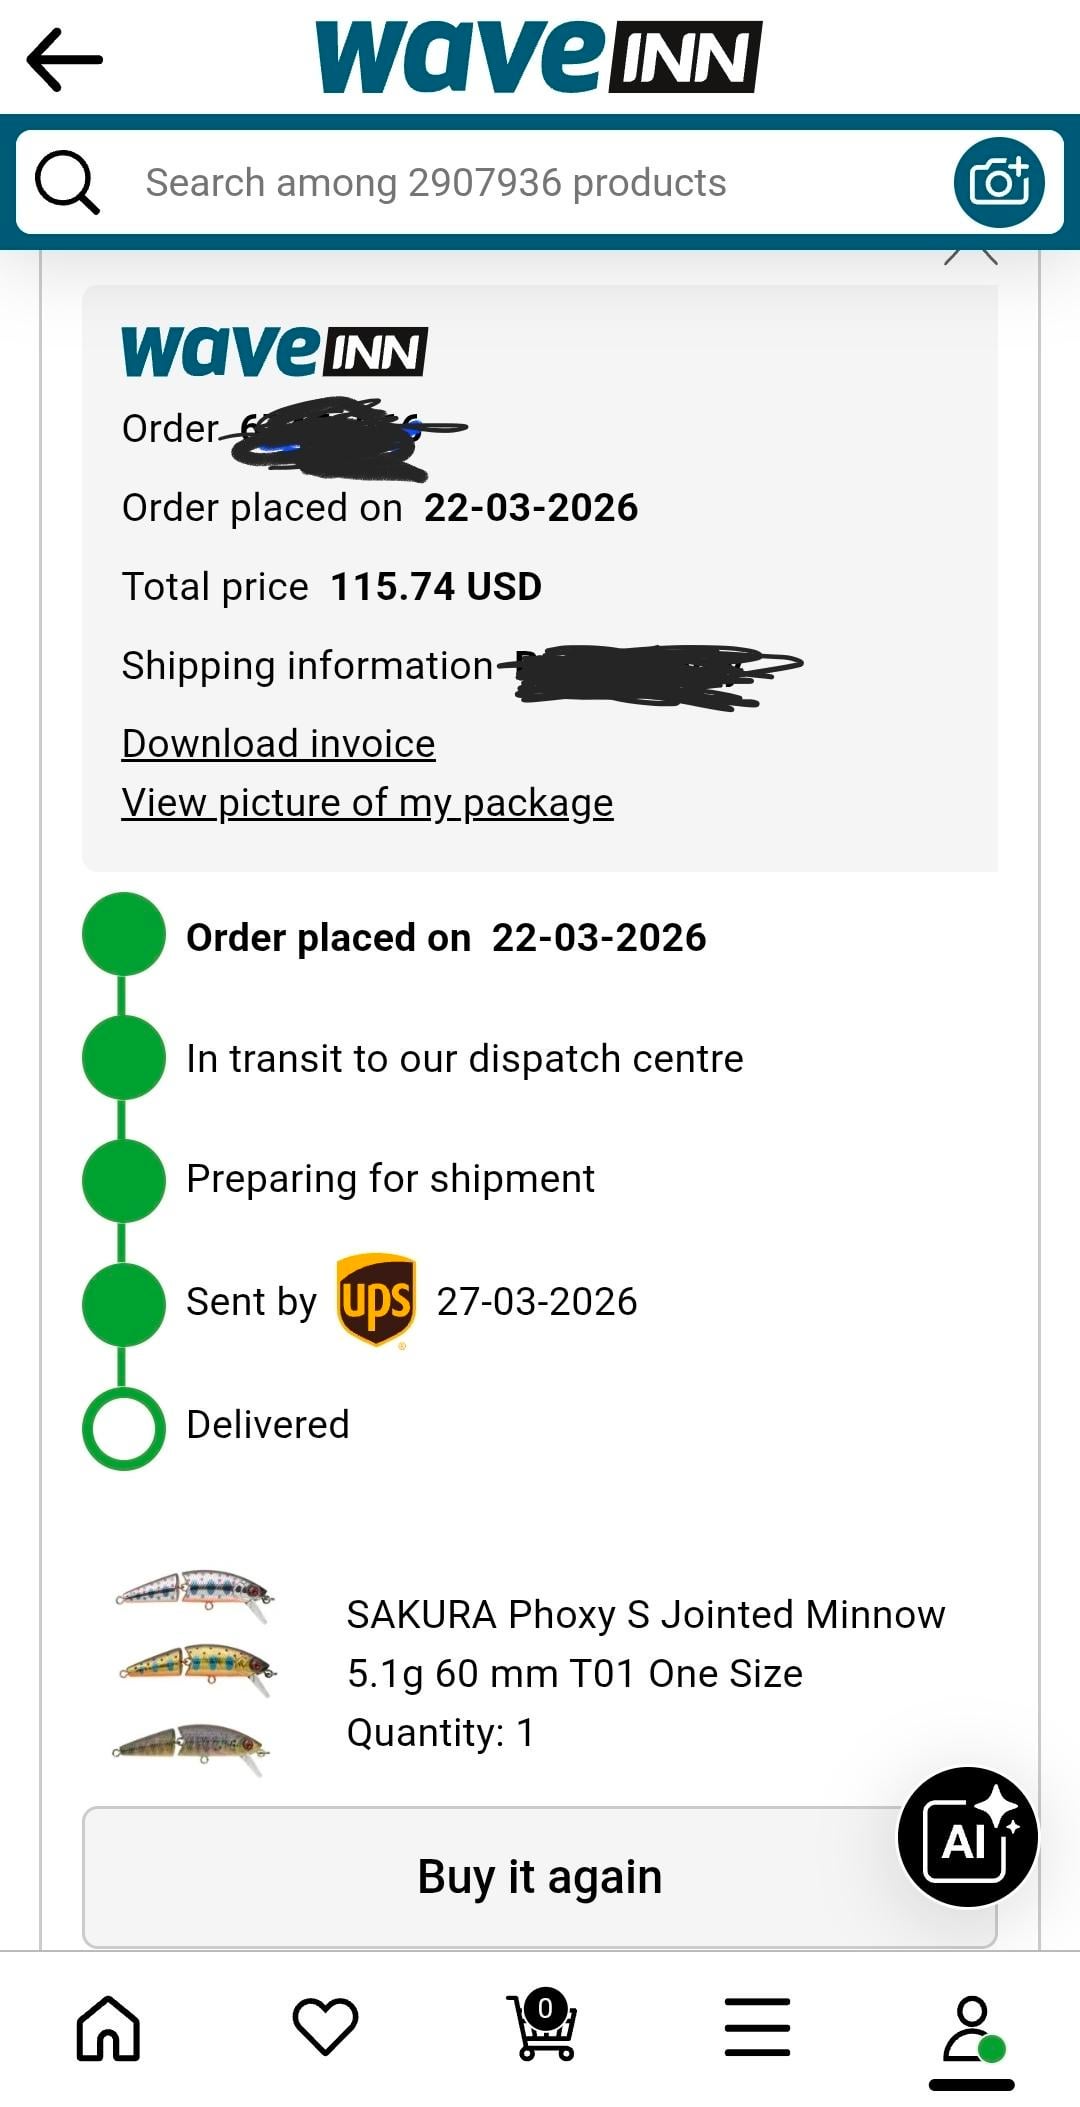
Task: Open the shopping cart
Action: (x=543, y=2026)
